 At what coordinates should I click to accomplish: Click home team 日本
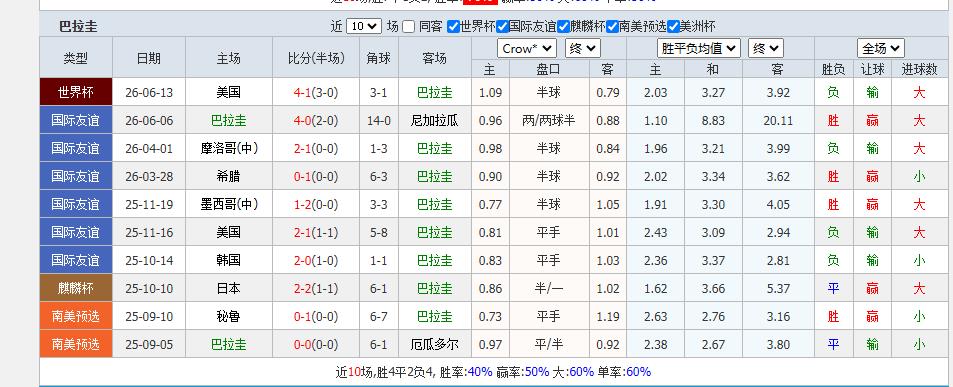coord(229,289)
